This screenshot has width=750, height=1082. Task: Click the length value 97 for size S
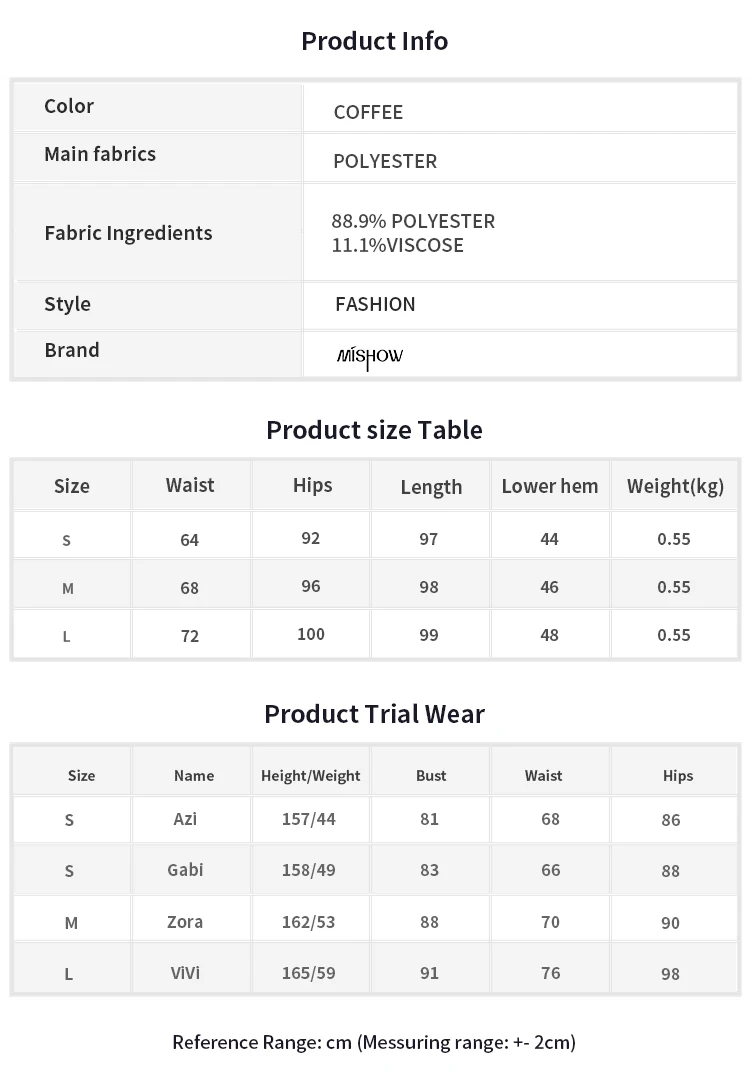tap(428, 539)
